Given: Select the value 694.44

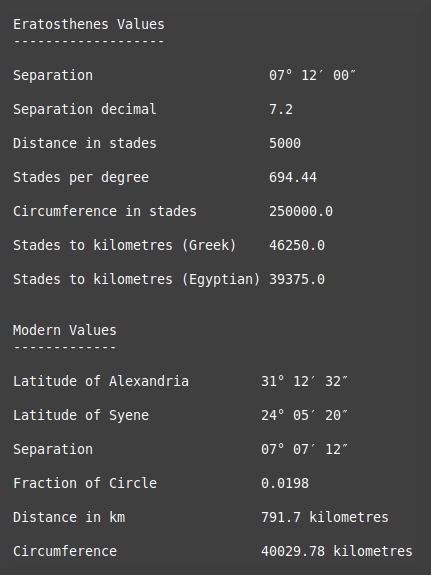Looking at the screenshot, I should tap(293, 177).
